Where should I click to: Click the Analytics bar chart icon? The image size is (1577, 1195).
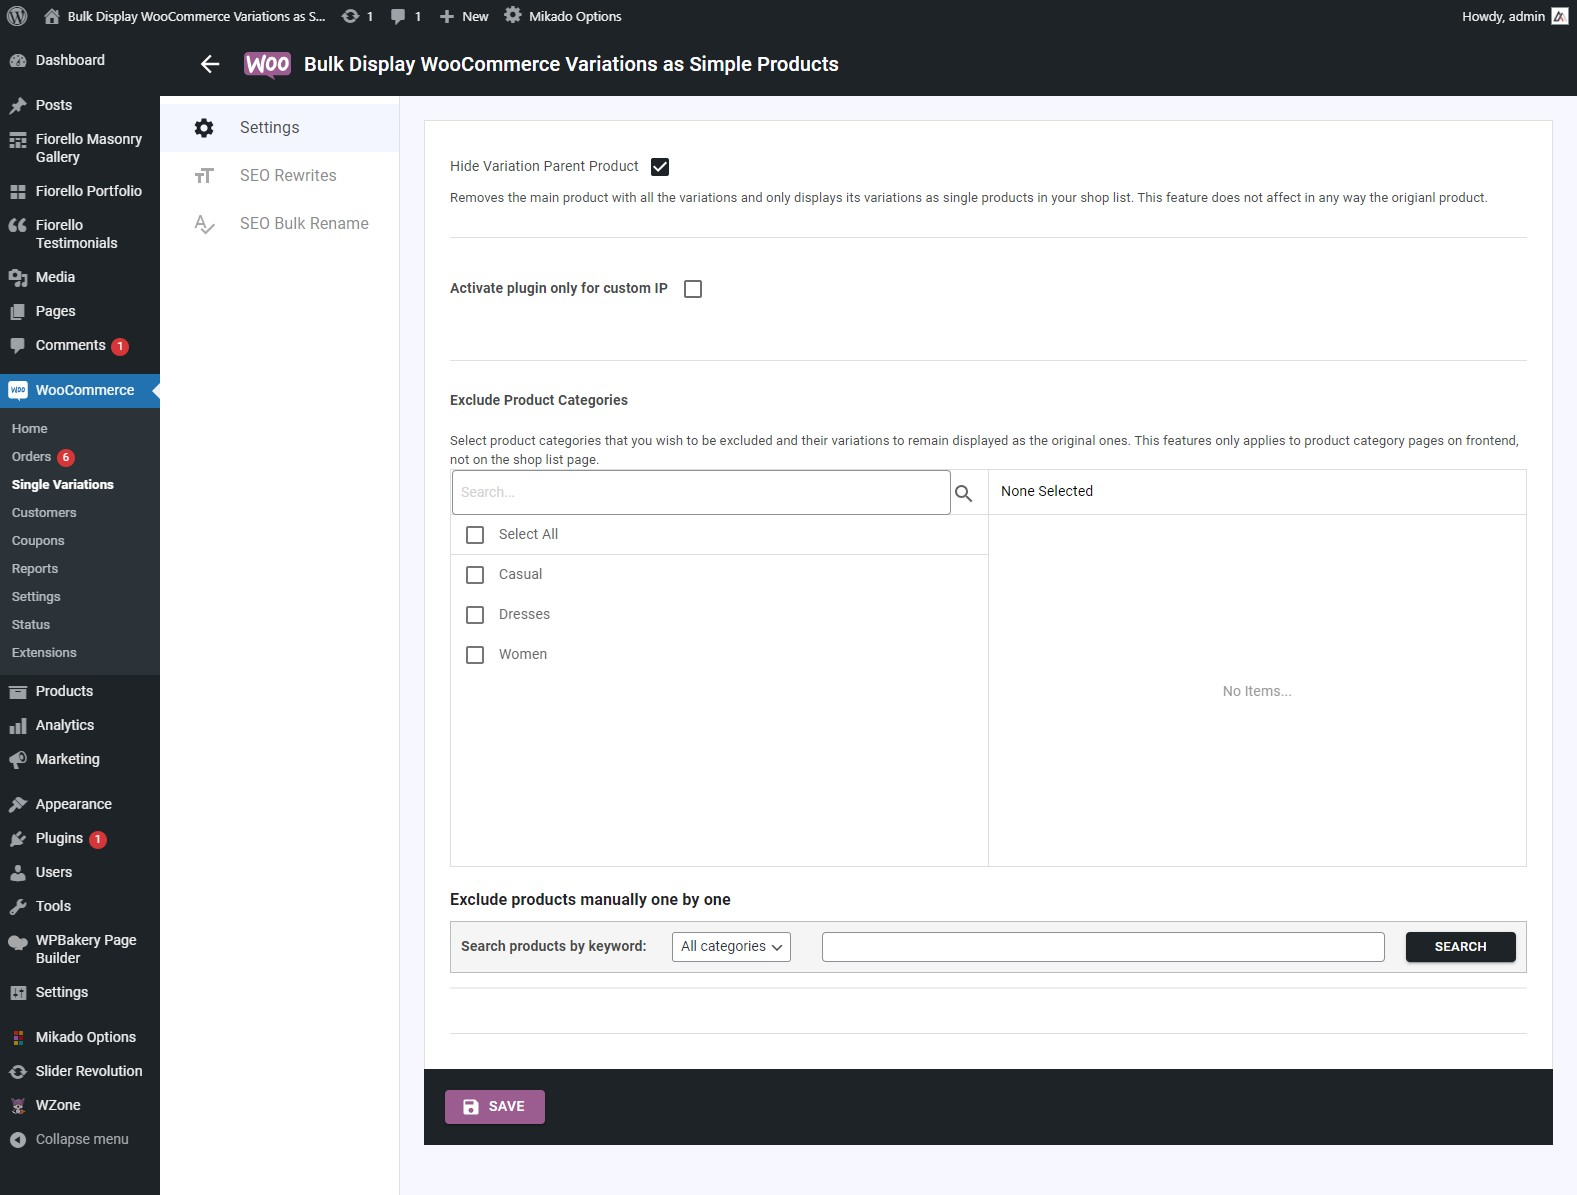18,725
